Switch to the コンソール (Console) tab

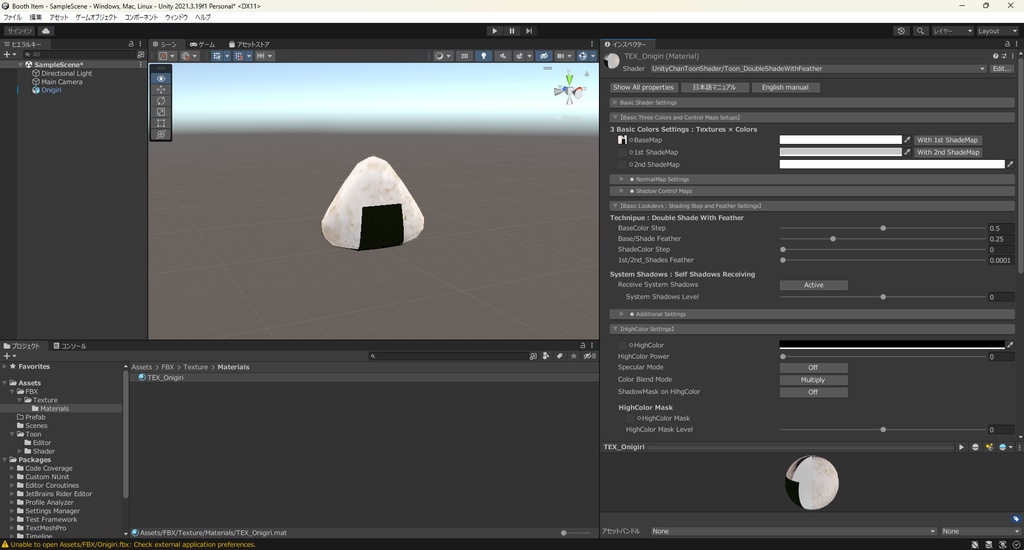click(x=70, y=346)
